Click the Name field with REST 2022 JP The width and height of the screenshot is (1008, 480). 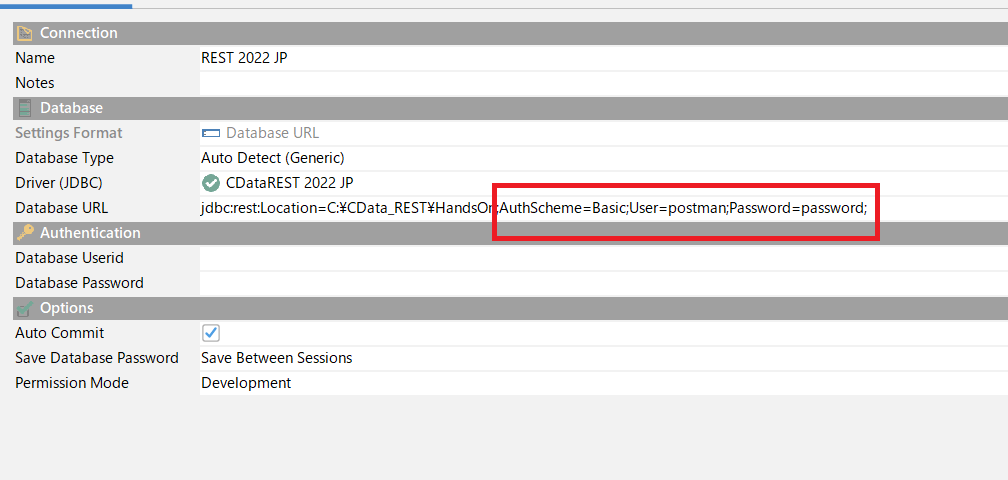coord(600,58)
